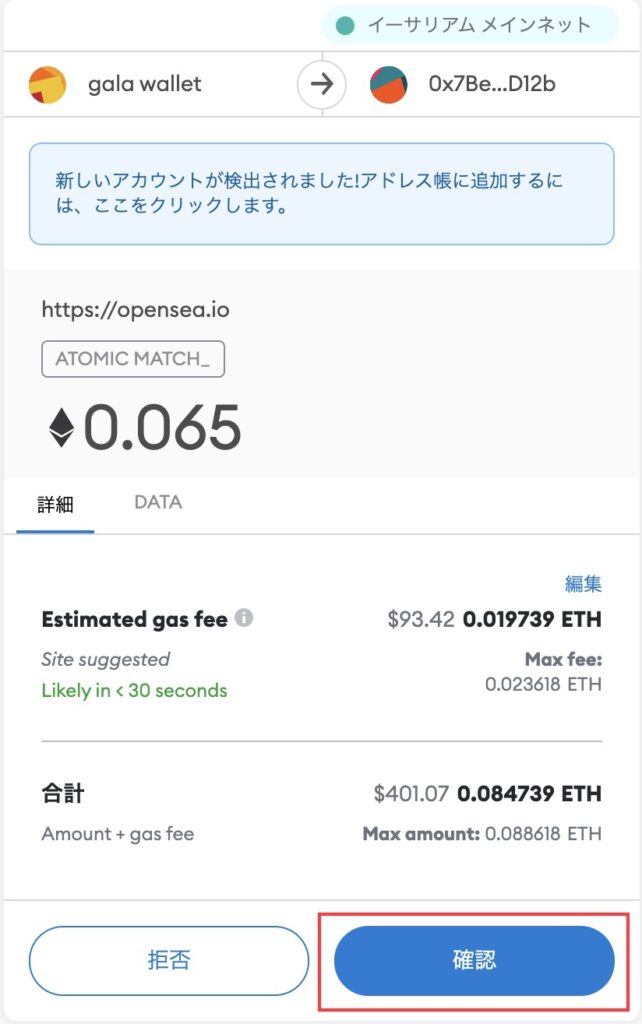Switch to the DATA tab
Viewport: 642px width, 1024px height.
click(158, 502)
